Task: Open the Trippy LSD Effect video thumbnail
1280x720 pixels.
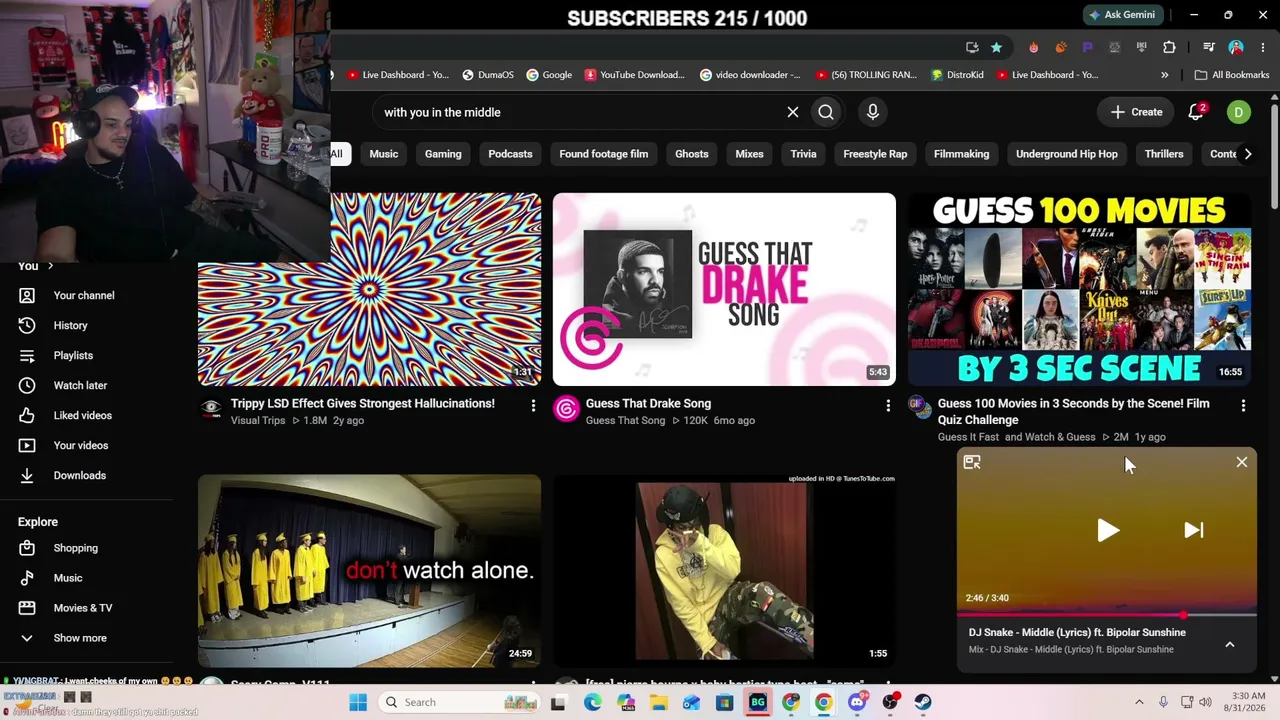Action: (369, 289)
